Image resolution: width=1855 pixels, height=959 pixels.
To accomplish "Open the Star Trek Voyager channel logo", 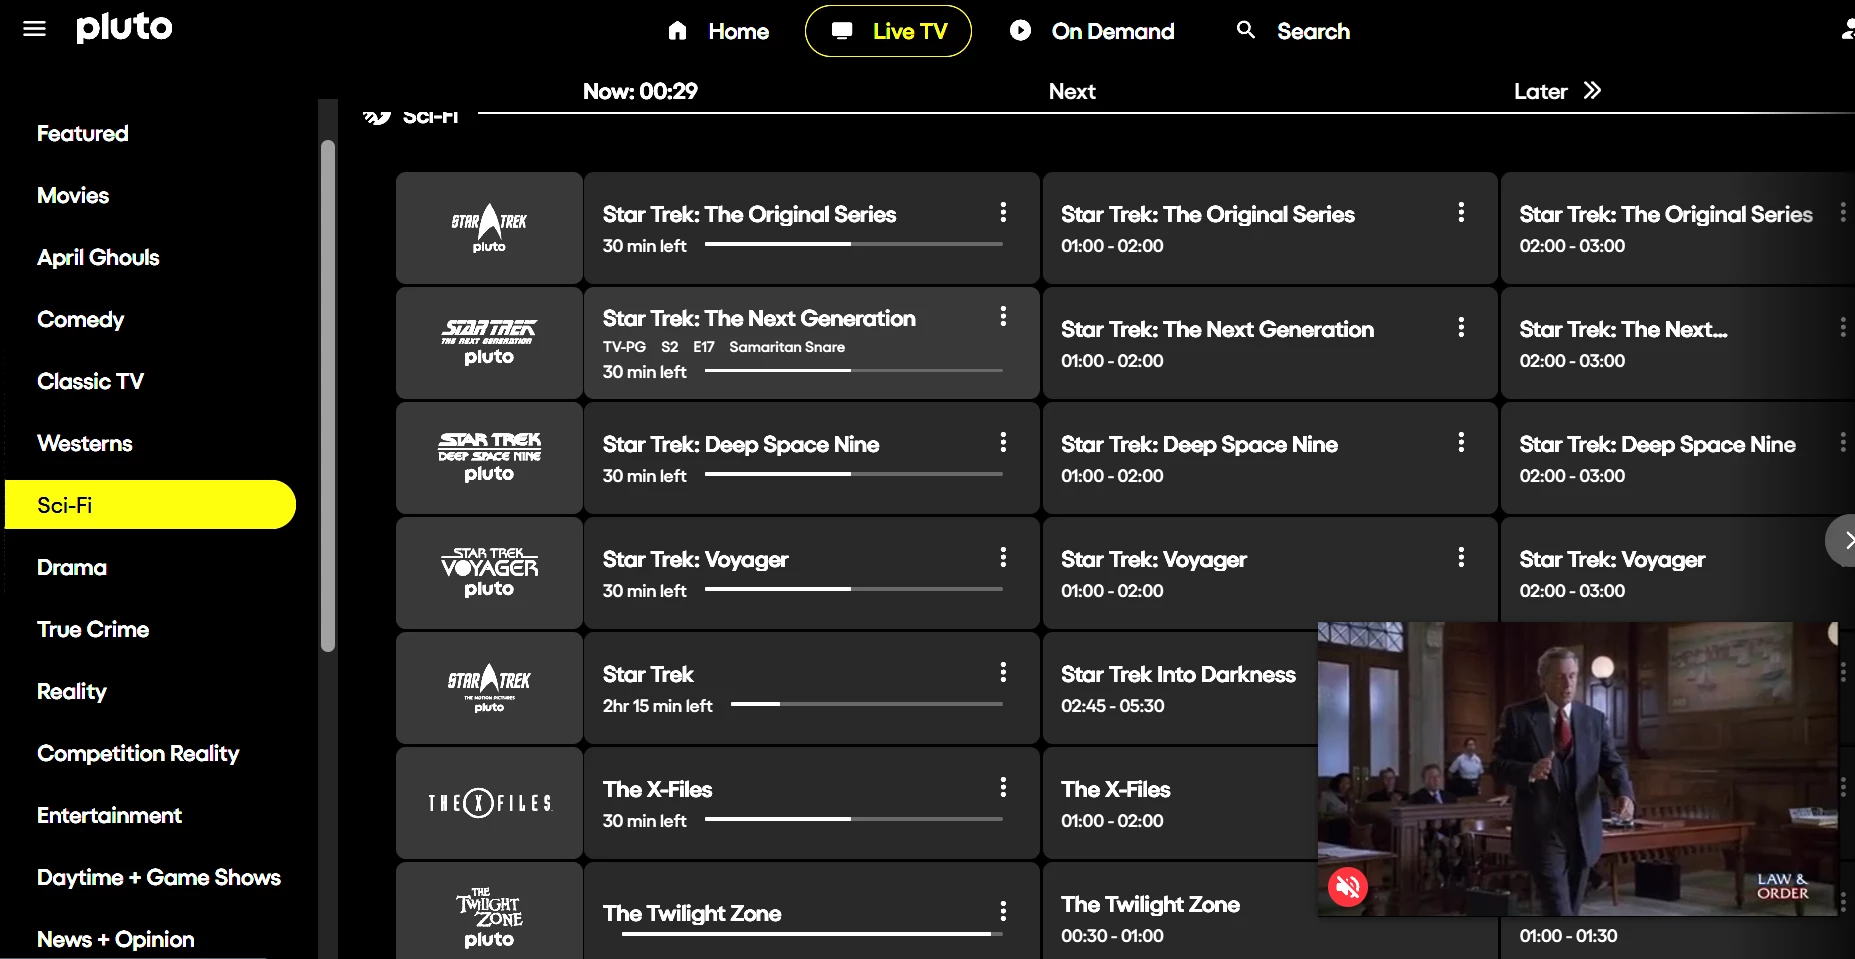I will point(489,573).
